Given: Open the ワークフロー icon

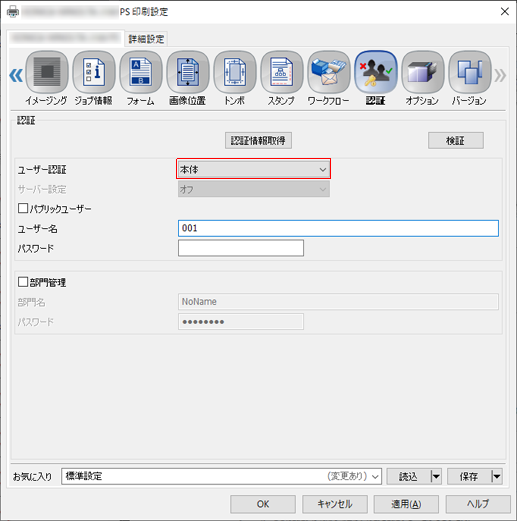Looking at the screenshot, I should [x=329, y=72].
